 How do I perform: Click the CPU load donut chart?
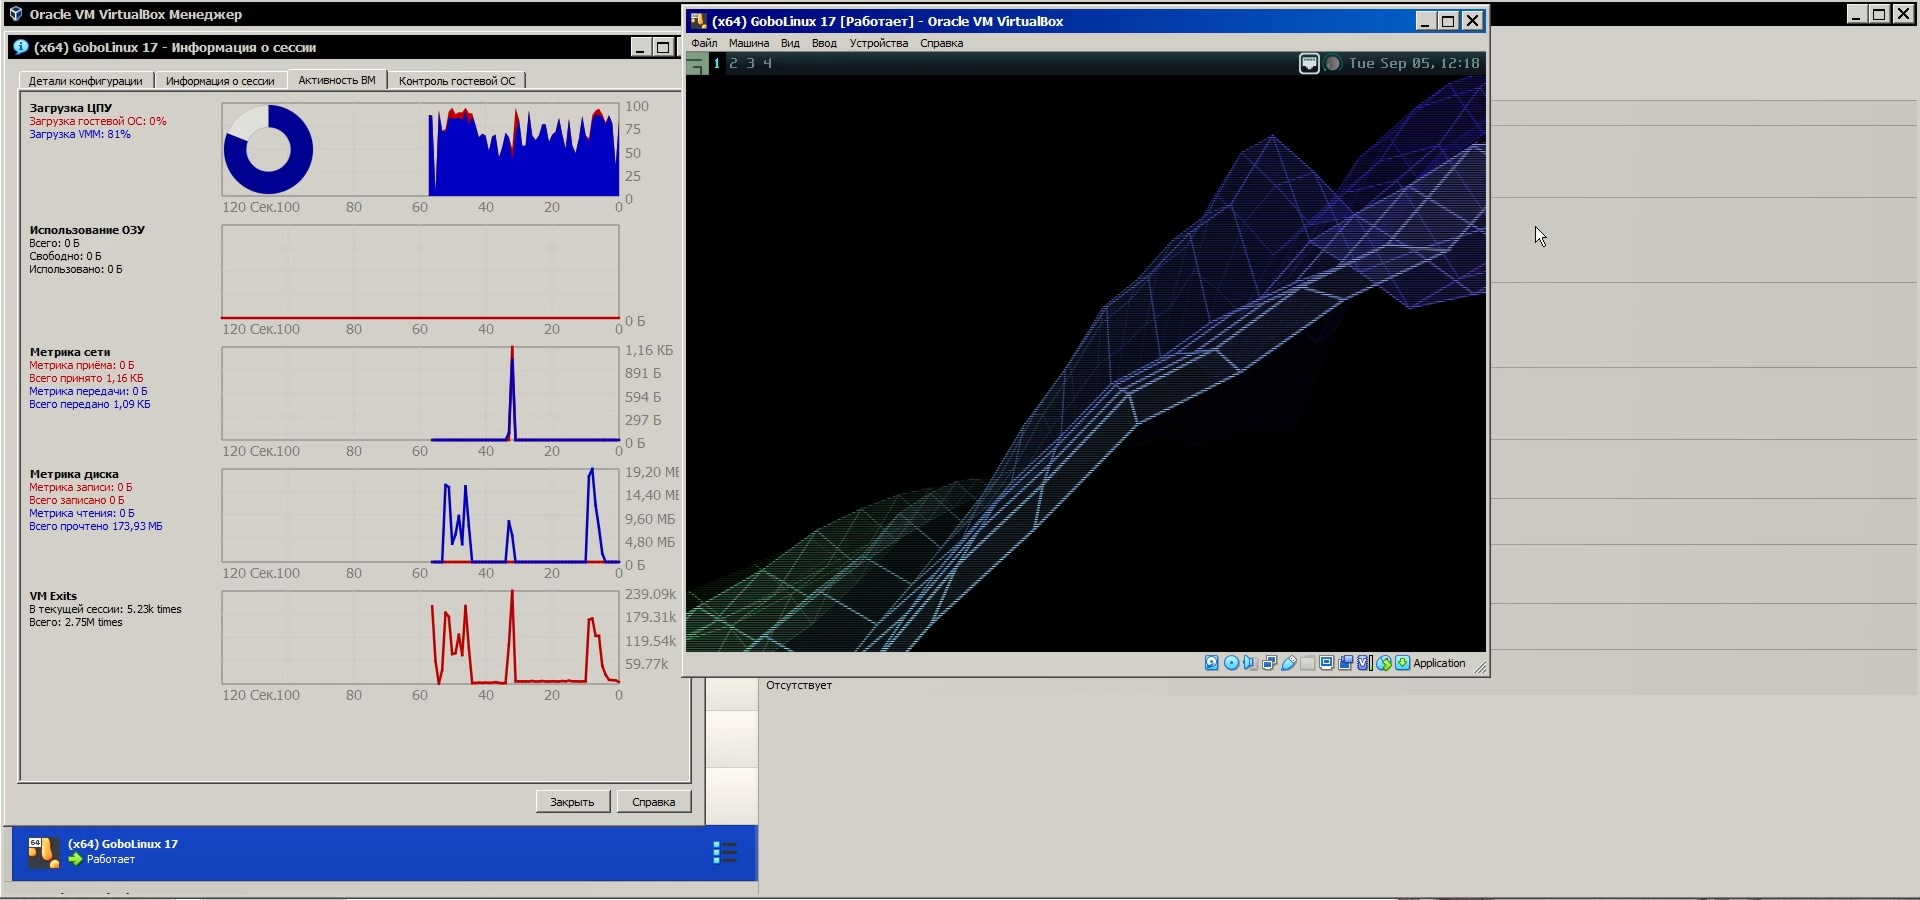pos(268,150)
